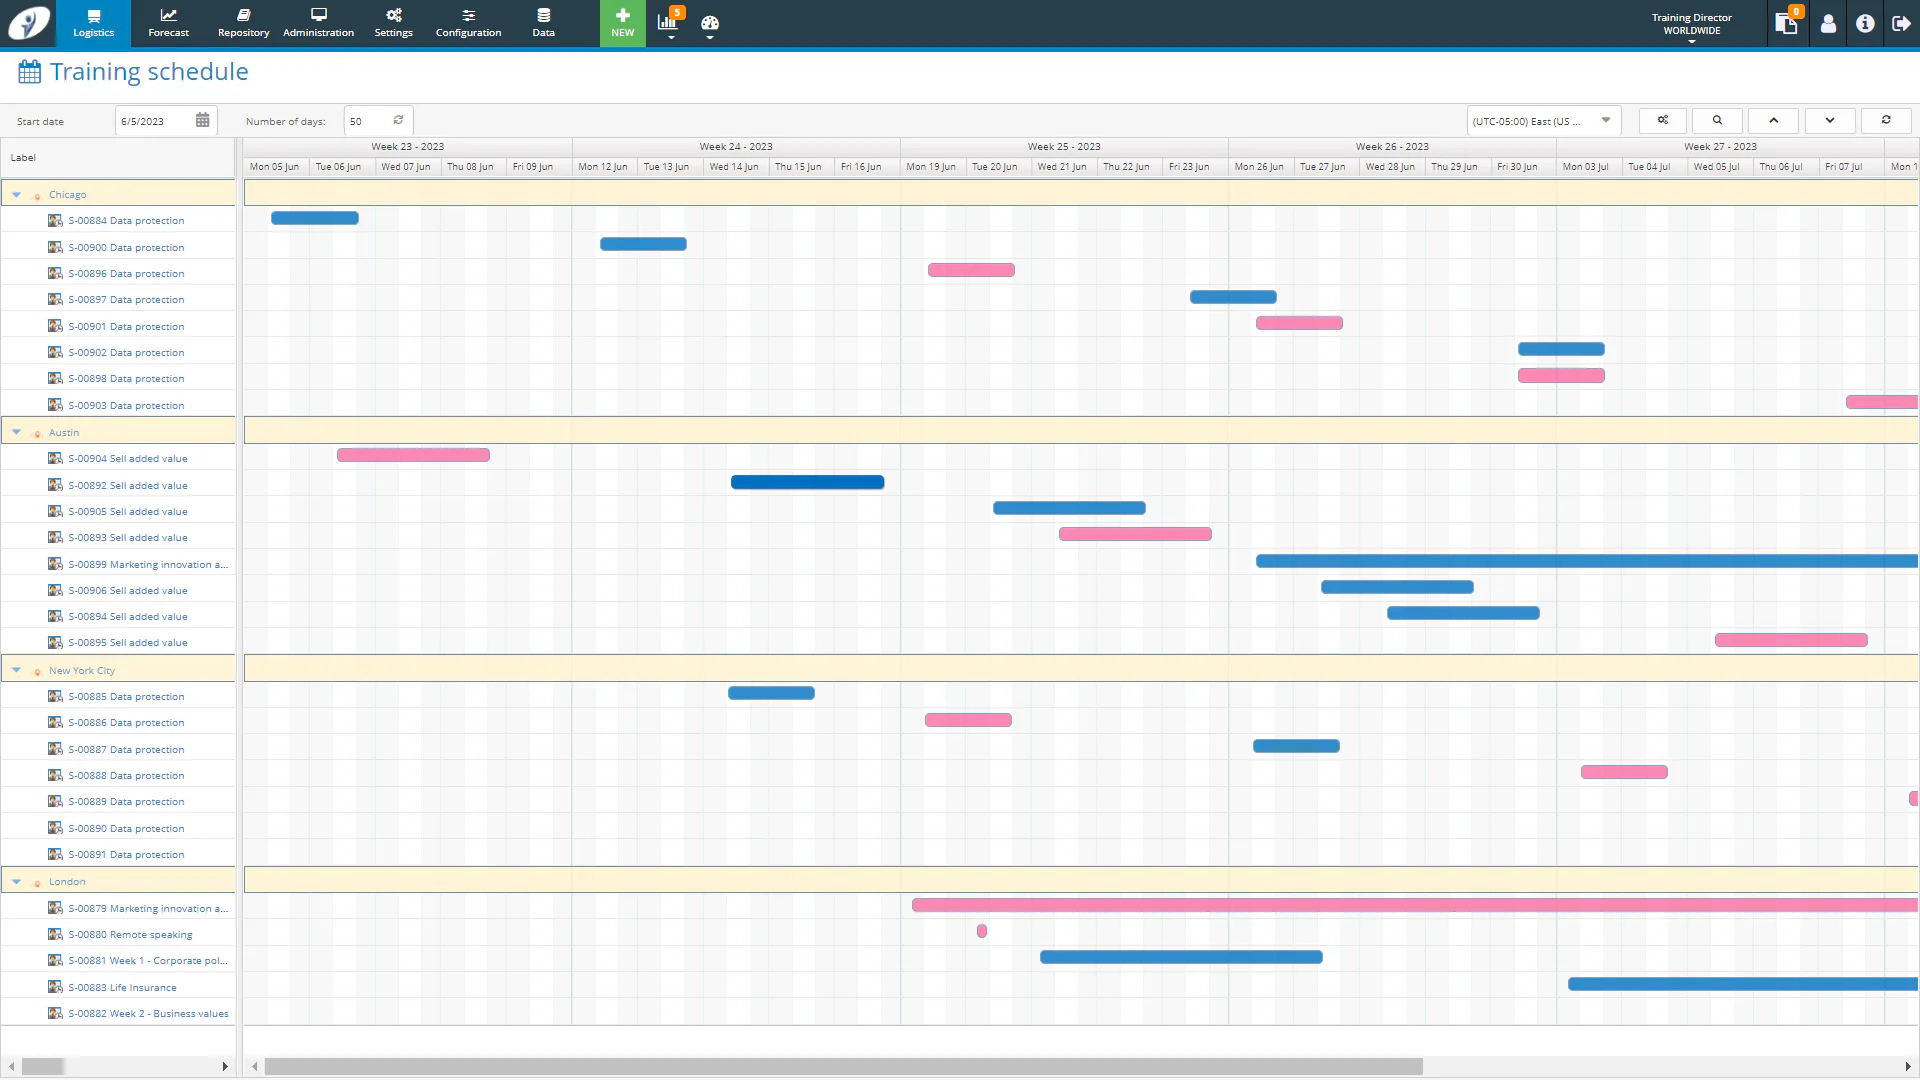Screen dimensions: 1920x1080
Task: Open the Configuration sliders menu
Action: 468,23
